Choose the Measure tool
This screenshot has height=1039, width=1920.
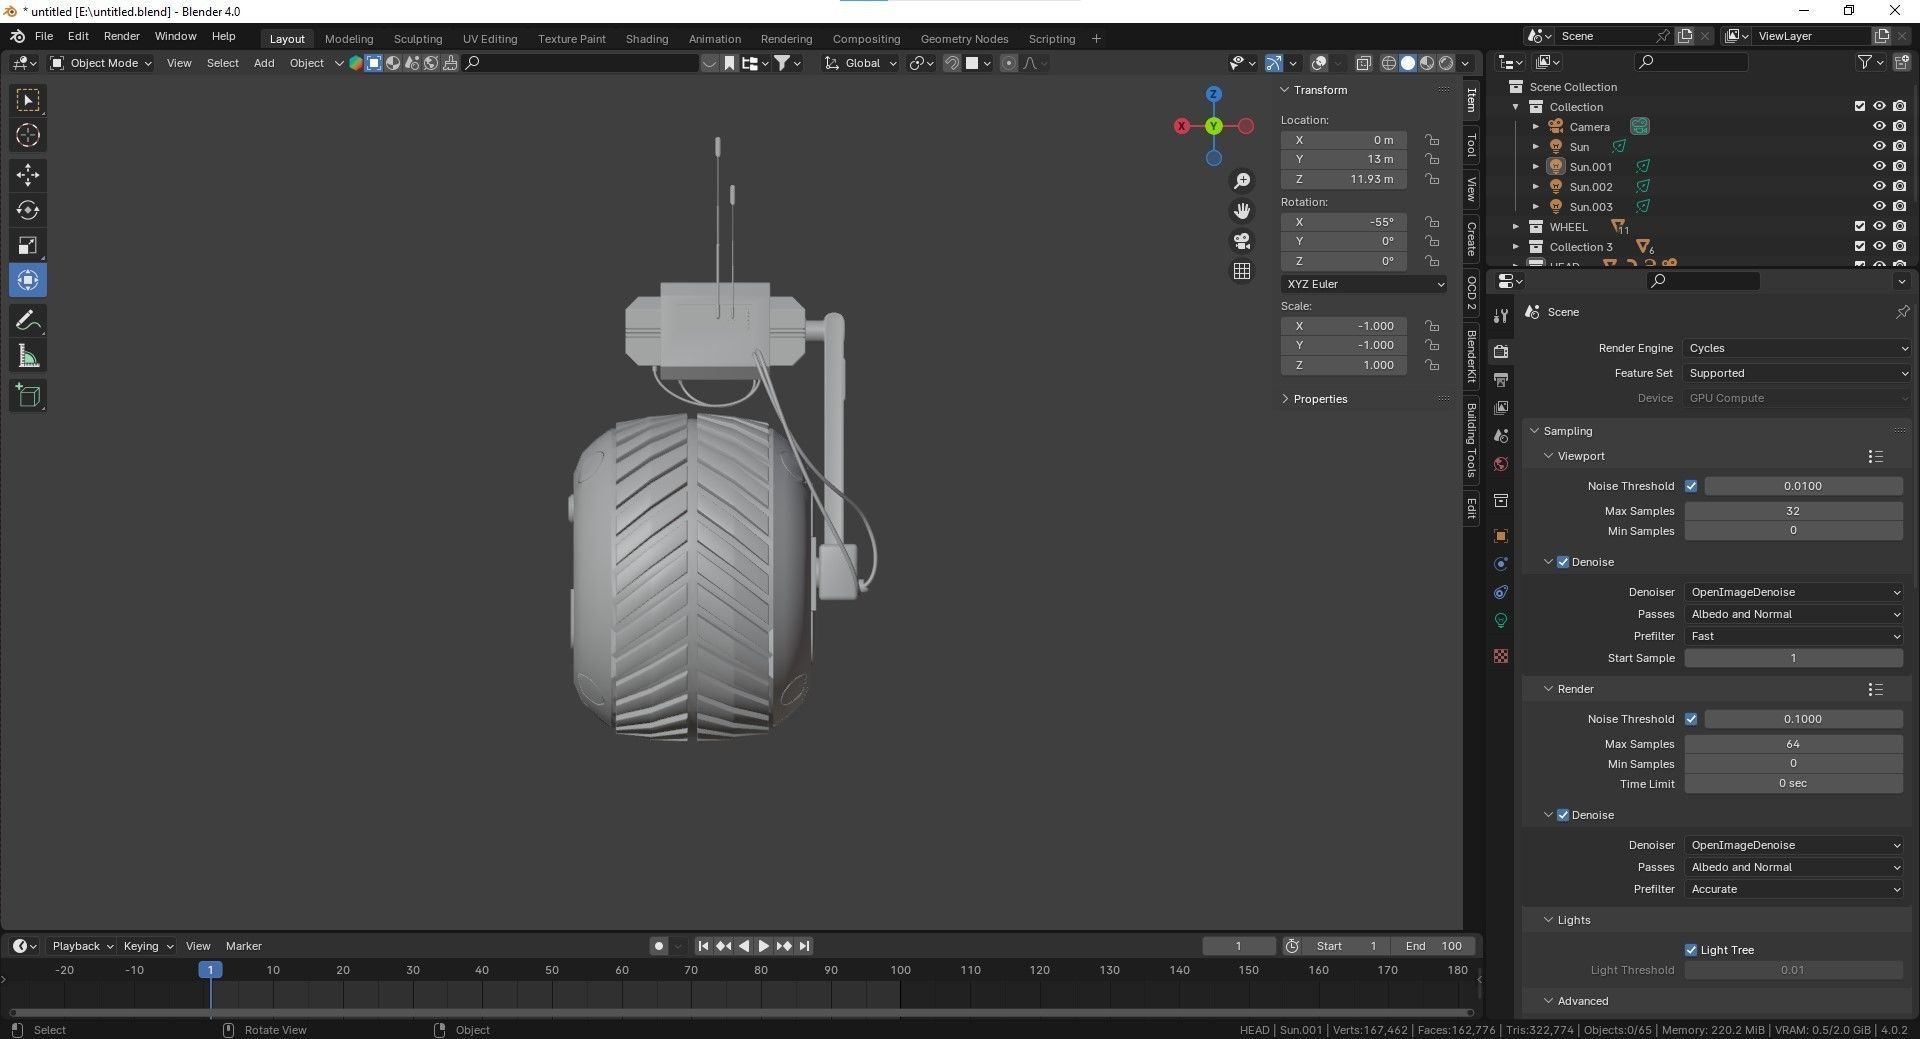point(28,356)
